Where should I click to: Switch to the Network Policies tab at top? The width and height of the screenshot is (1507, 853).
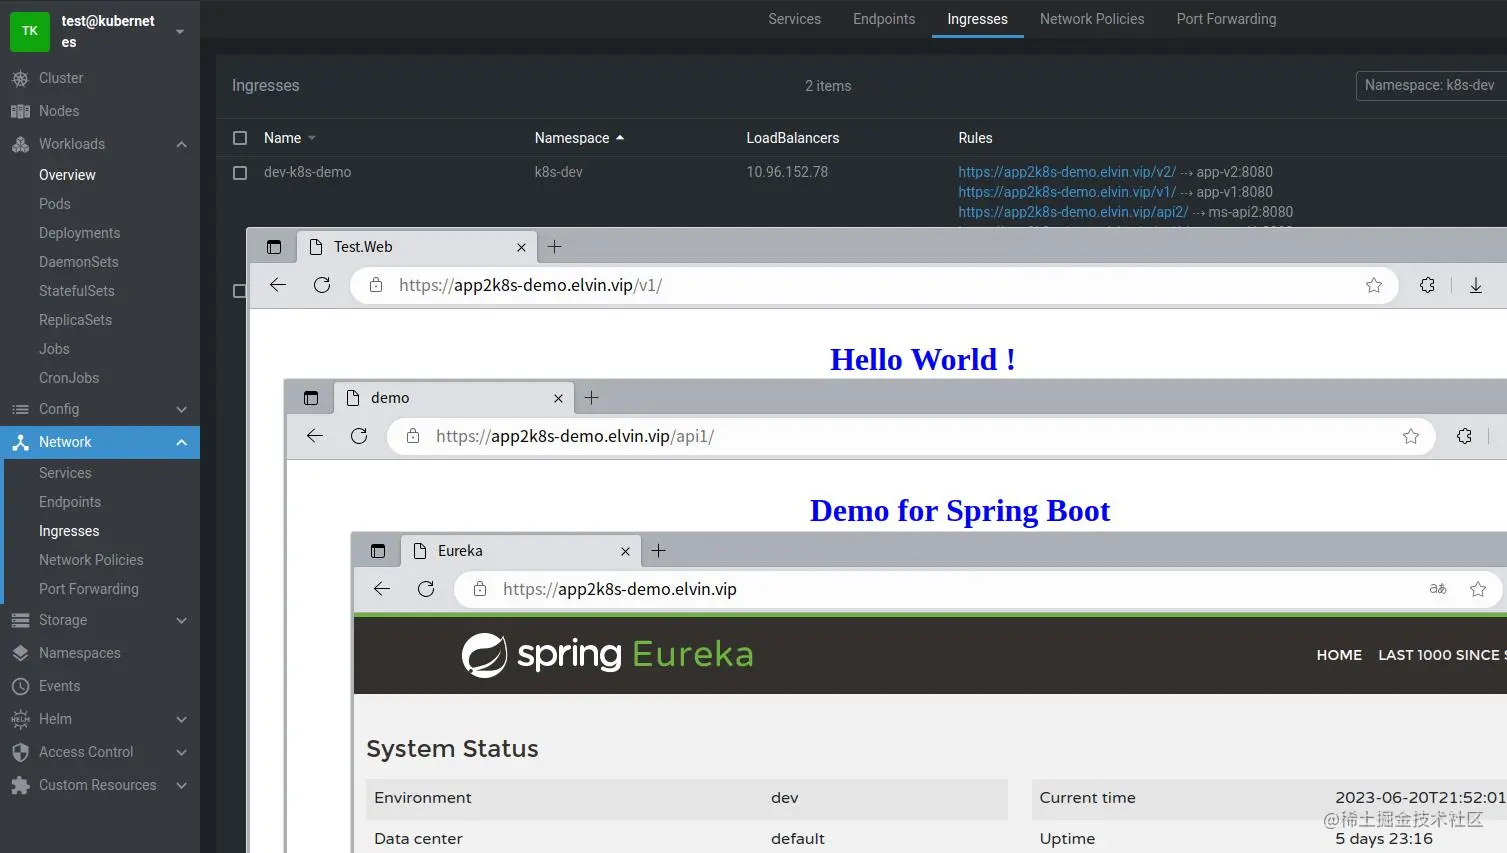1092,19
